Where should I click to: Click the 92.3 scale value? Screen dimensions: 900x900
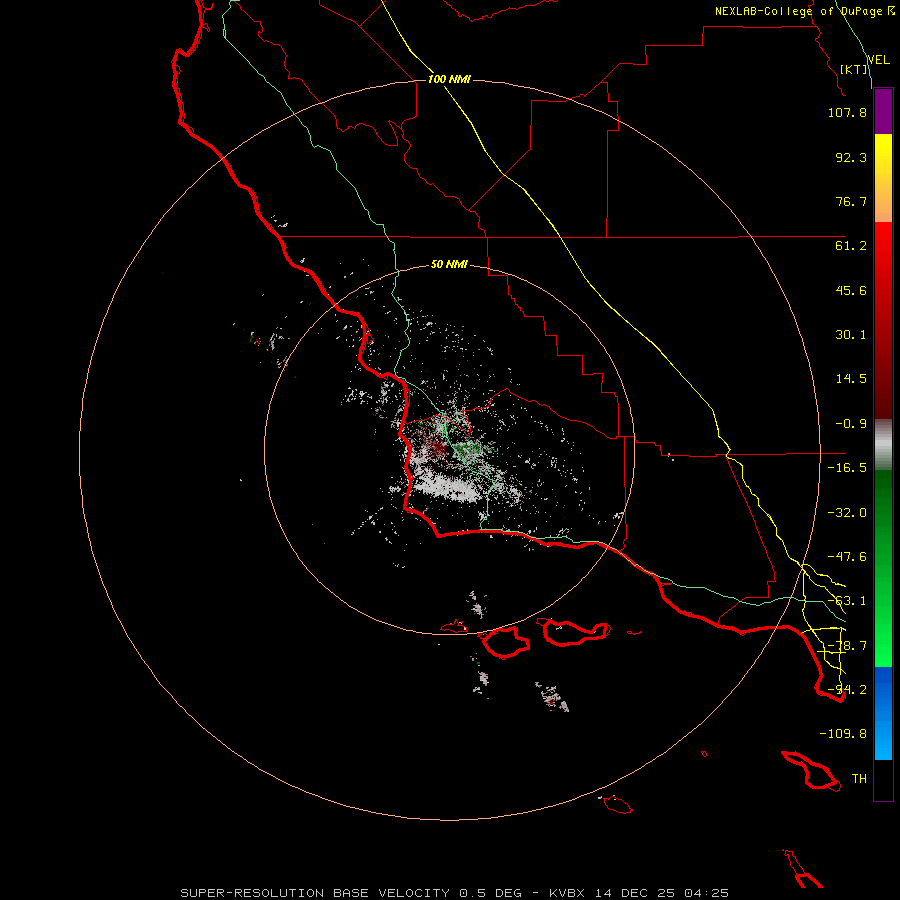851,157
